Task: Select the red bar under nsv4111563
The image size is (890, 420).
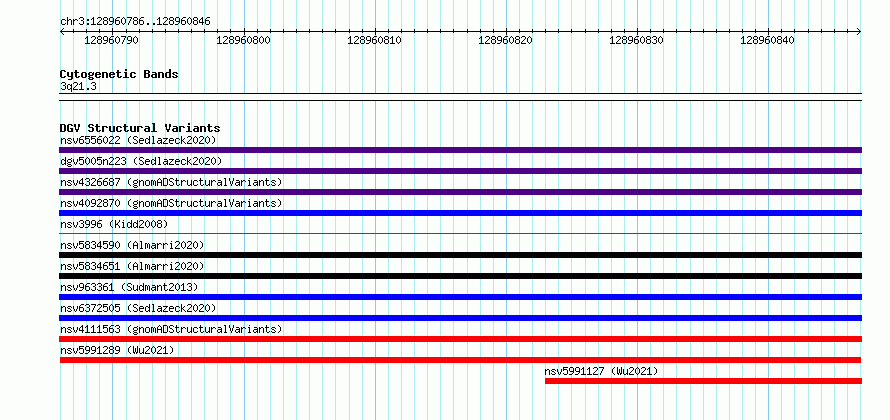Action: (460, 339)
